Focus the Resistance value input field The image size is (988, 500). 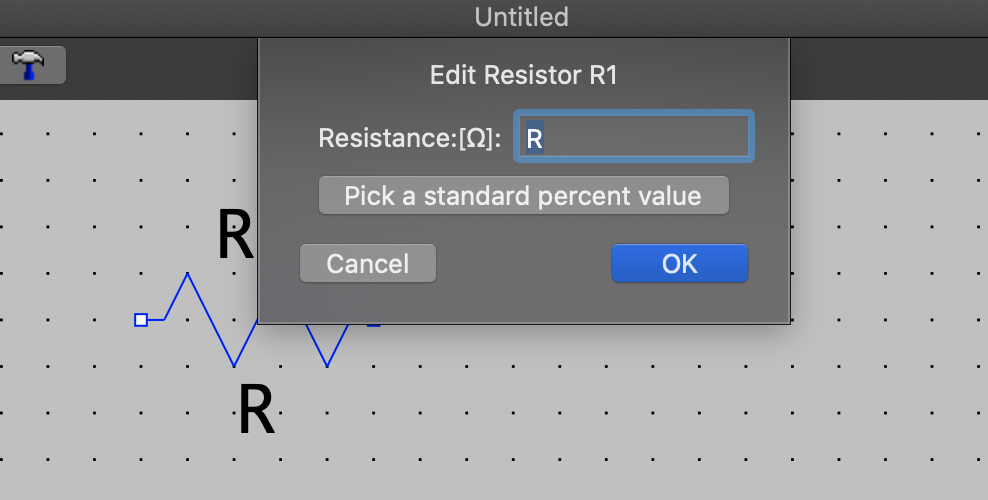pos(634,137)
